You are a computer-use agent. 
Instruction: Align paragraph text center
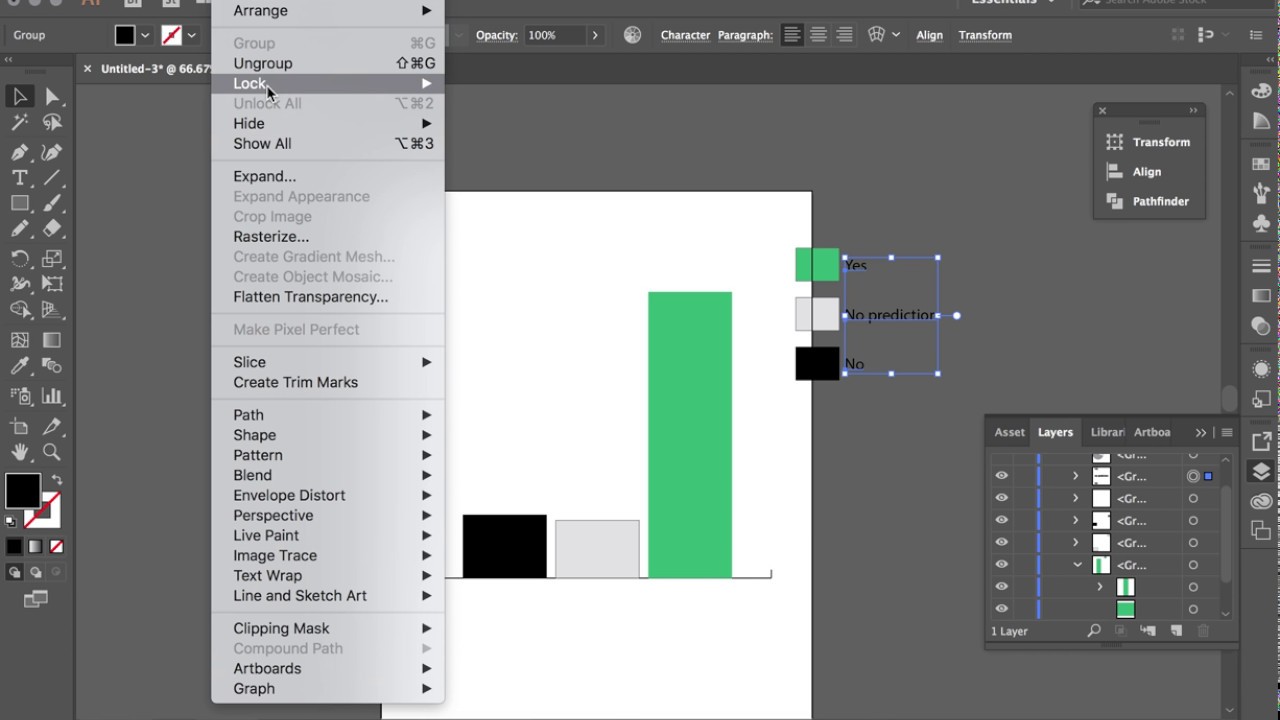click(x=818, y=35)
